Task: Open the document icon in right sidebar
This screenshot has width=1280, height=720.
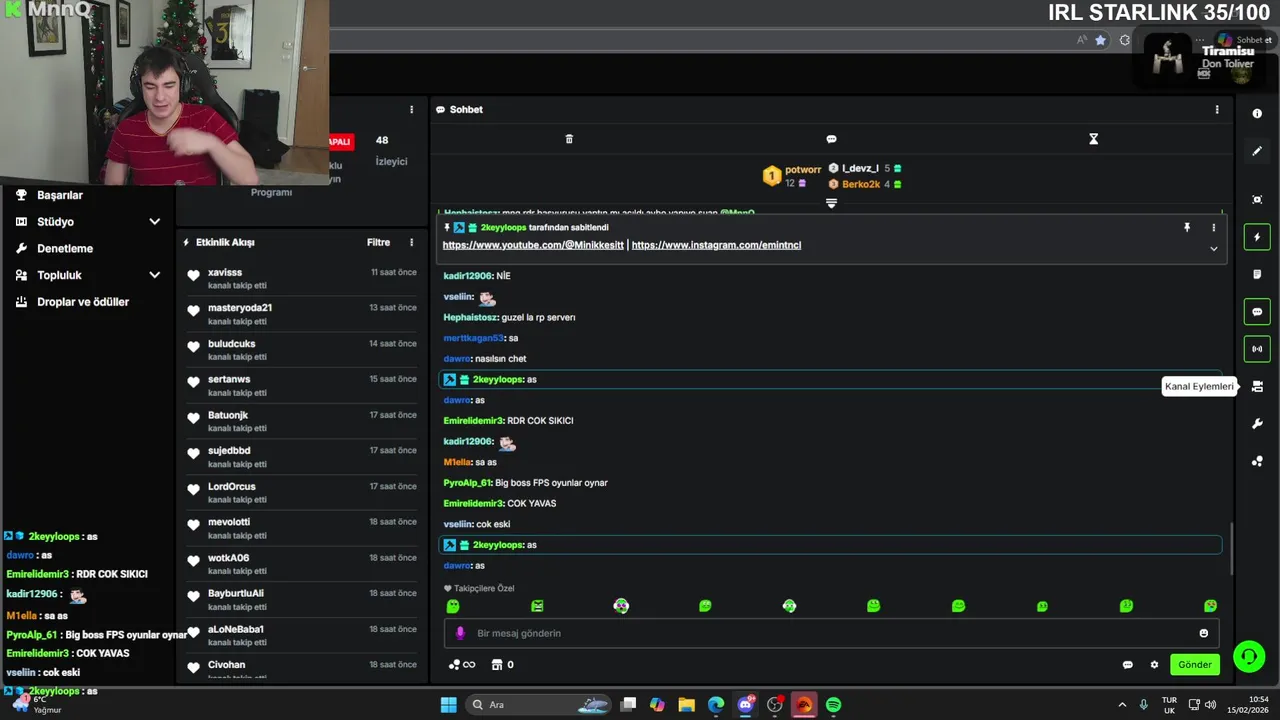Action: [1257, 274]
